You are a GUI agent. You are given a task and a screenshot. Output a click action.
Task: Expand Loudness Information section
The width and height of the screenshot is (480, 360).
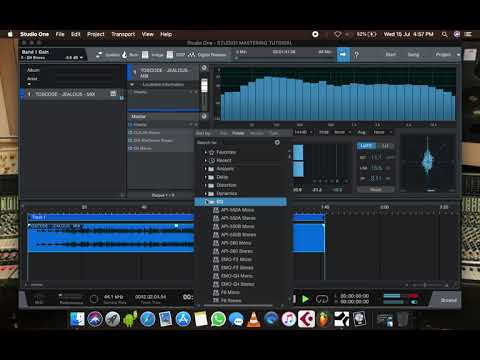132,85
